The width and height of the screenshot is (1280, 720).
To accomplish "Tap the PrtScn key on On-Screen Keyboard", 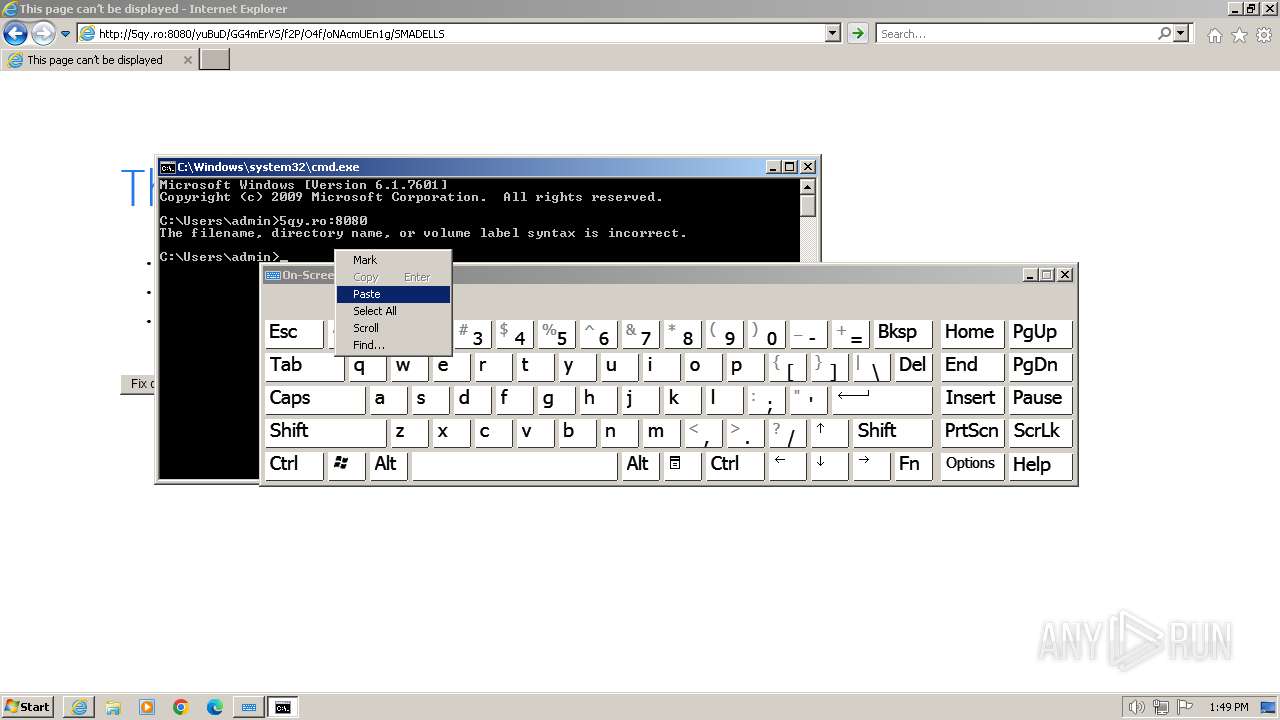I will point(972,432).
